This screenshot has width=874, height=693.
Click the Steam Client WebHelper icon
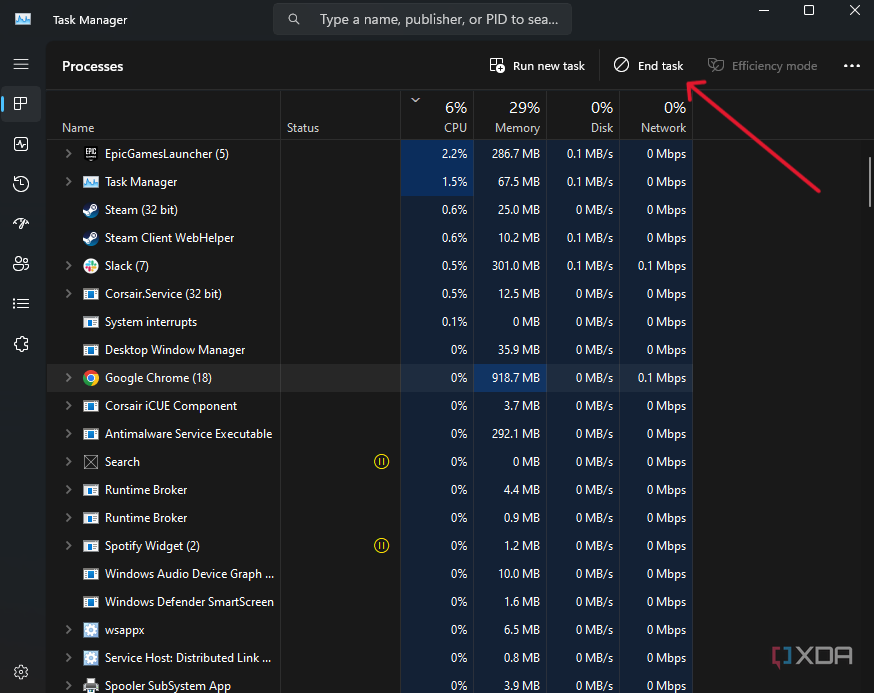(91, 238)
